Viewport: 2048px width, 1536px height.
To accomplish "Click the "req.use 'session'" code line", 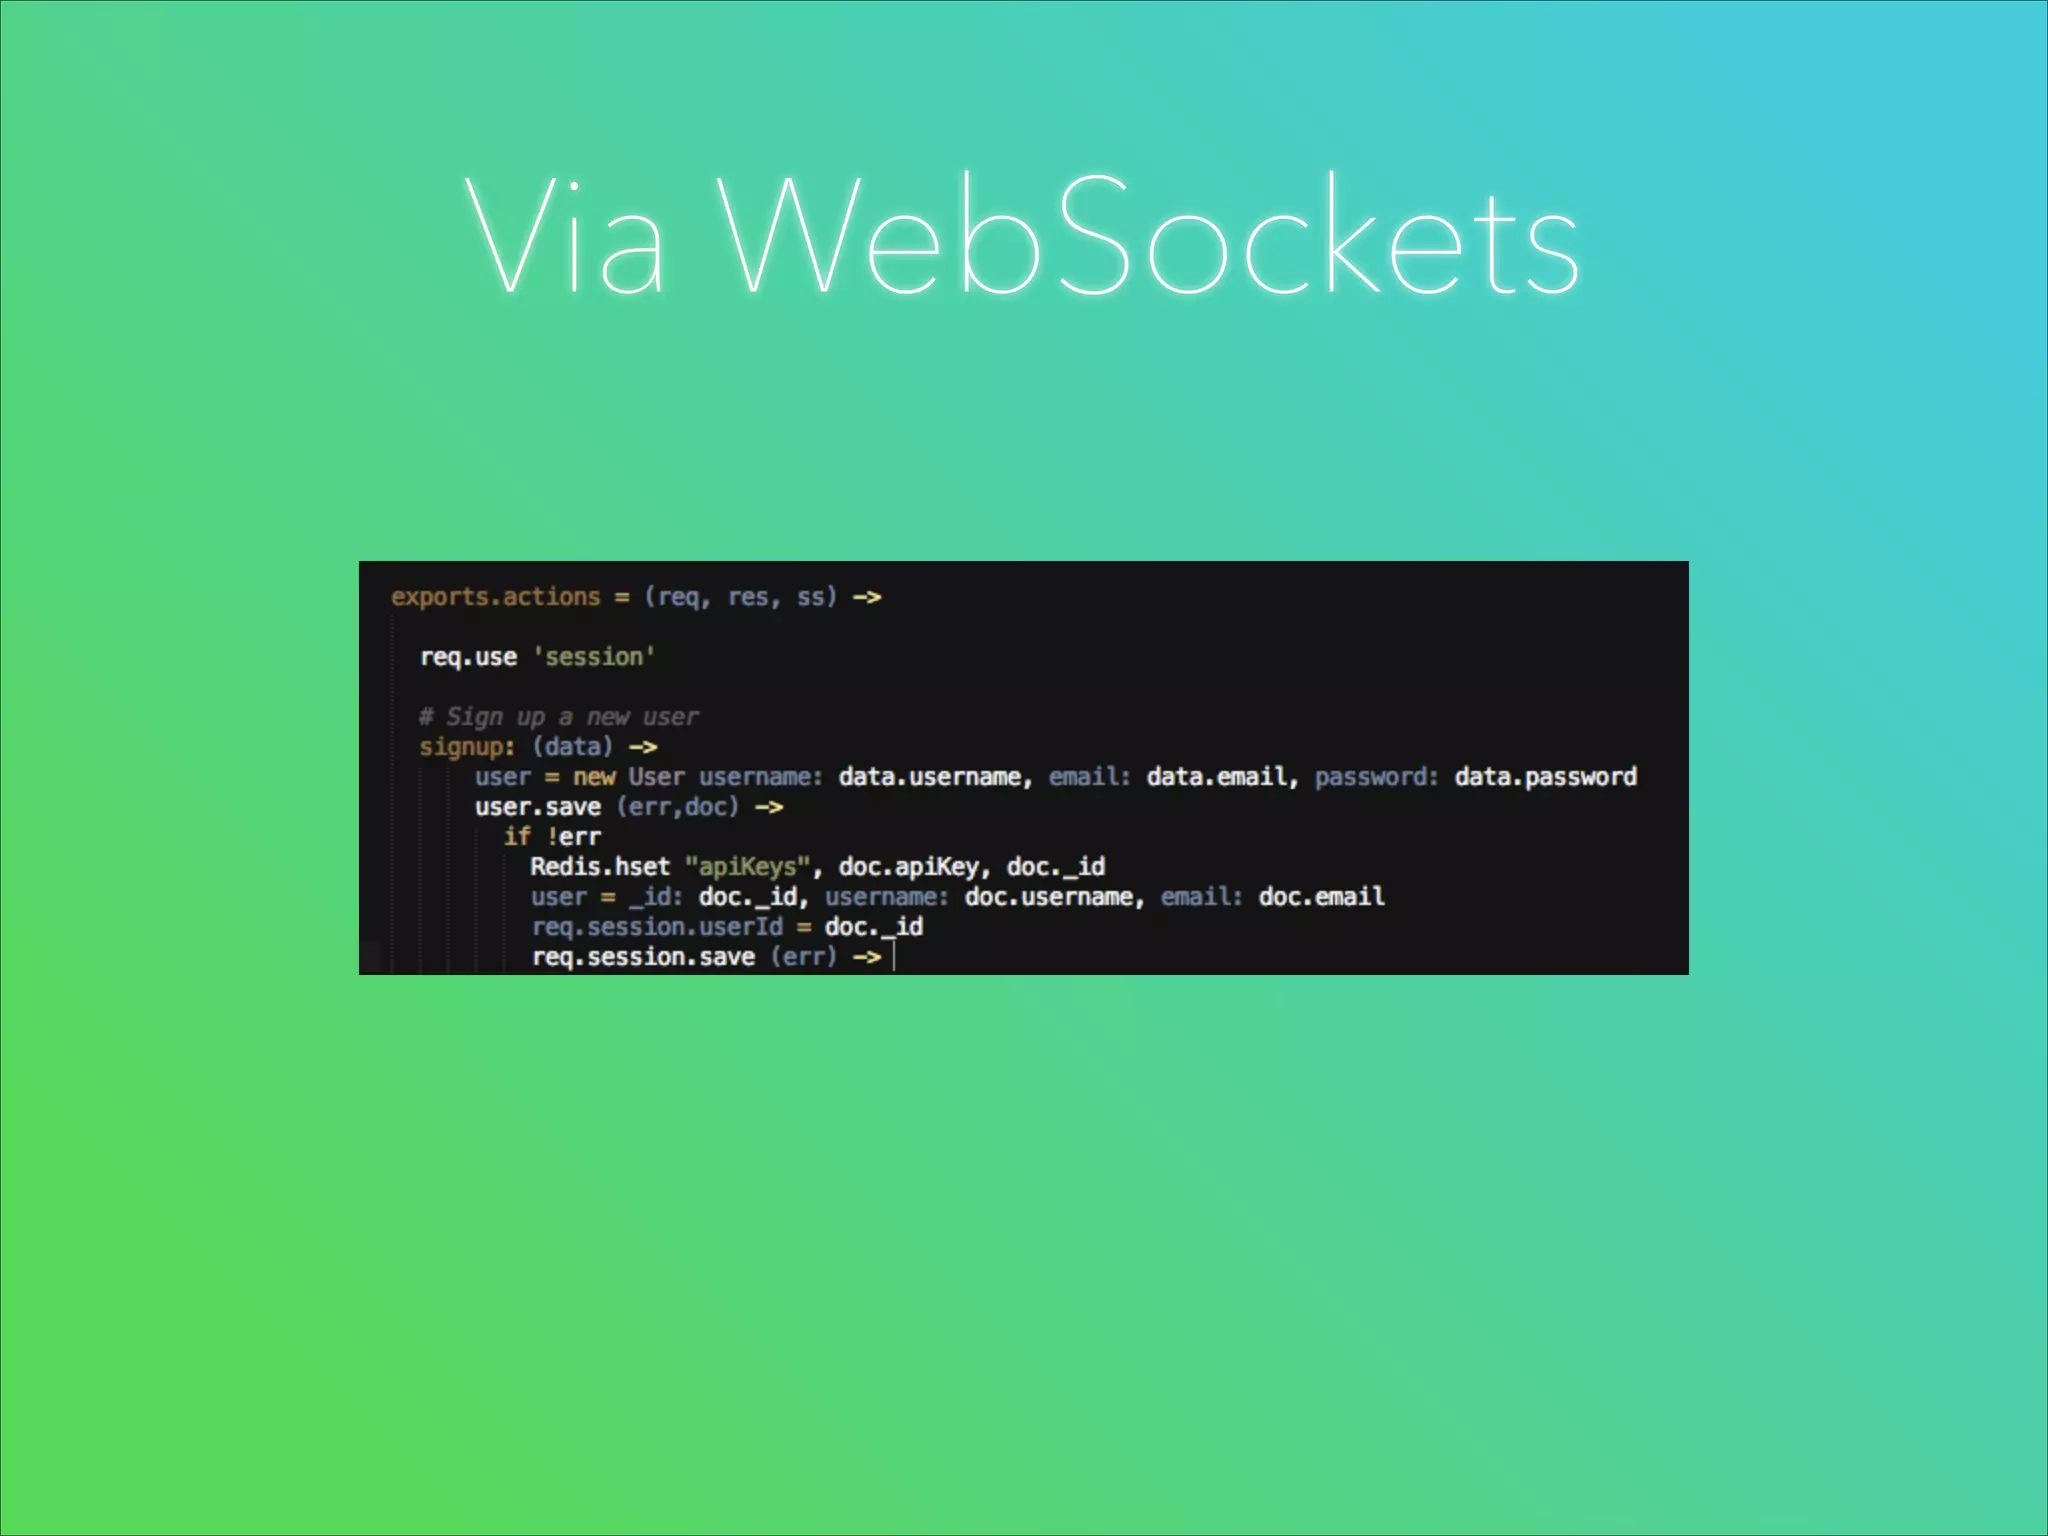I will (537, 657).
